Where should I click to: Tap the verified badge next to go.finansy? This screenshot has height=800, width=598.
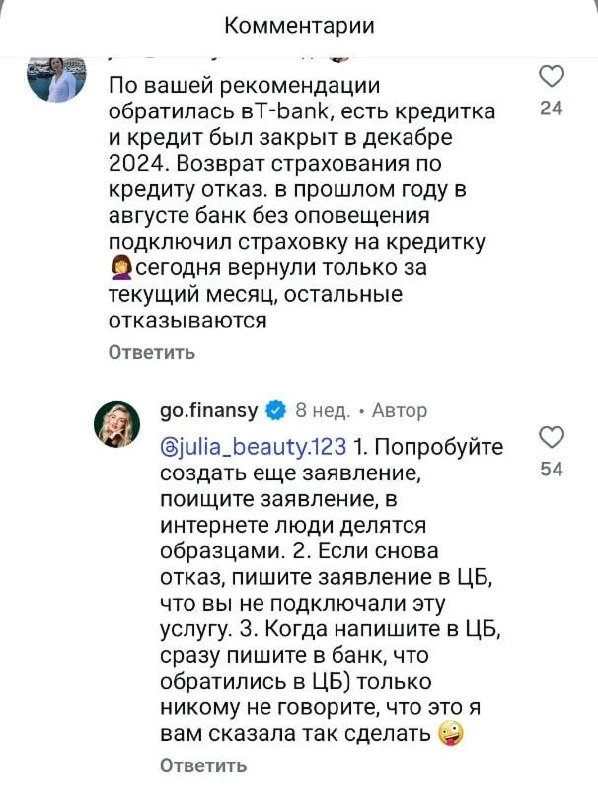coord(276,410)
